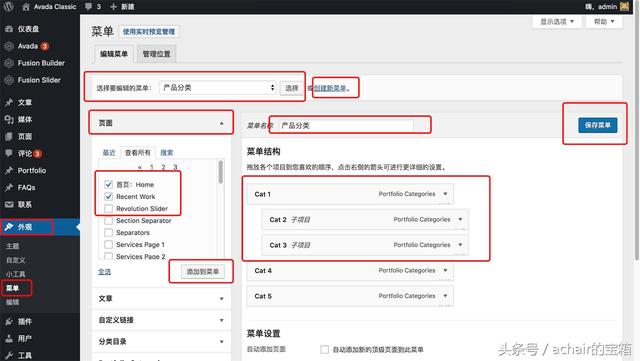The image size is (640, 361).
Task: Collapse the 页面 panel arrow
Action: (x=221, y=123)
